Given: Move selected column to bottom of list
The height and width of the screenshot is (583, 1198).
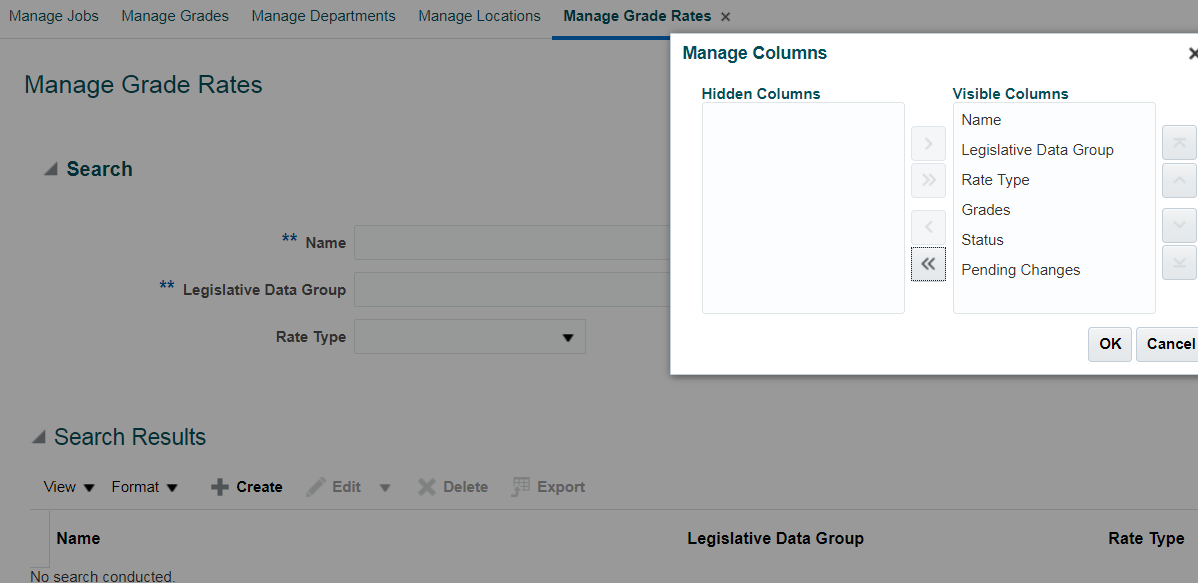Looking at the screenshot, I should tap(1179, 262).
